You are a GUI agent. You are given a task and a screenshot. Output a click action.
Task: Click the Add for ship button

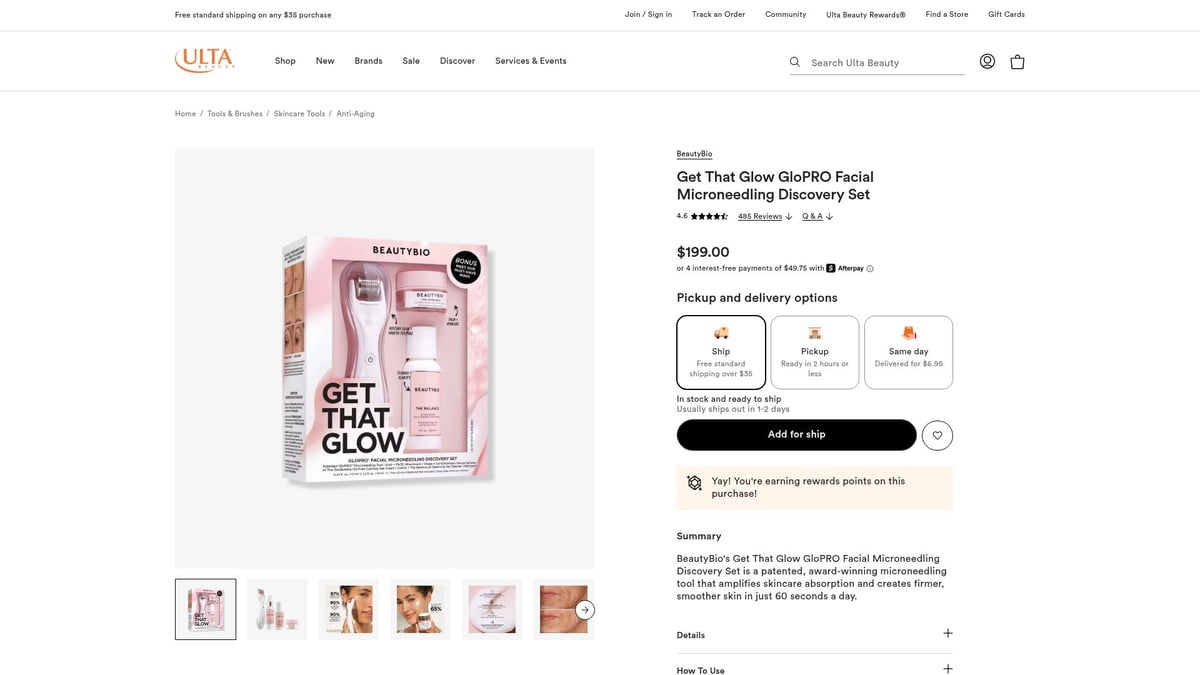(796, 435)
